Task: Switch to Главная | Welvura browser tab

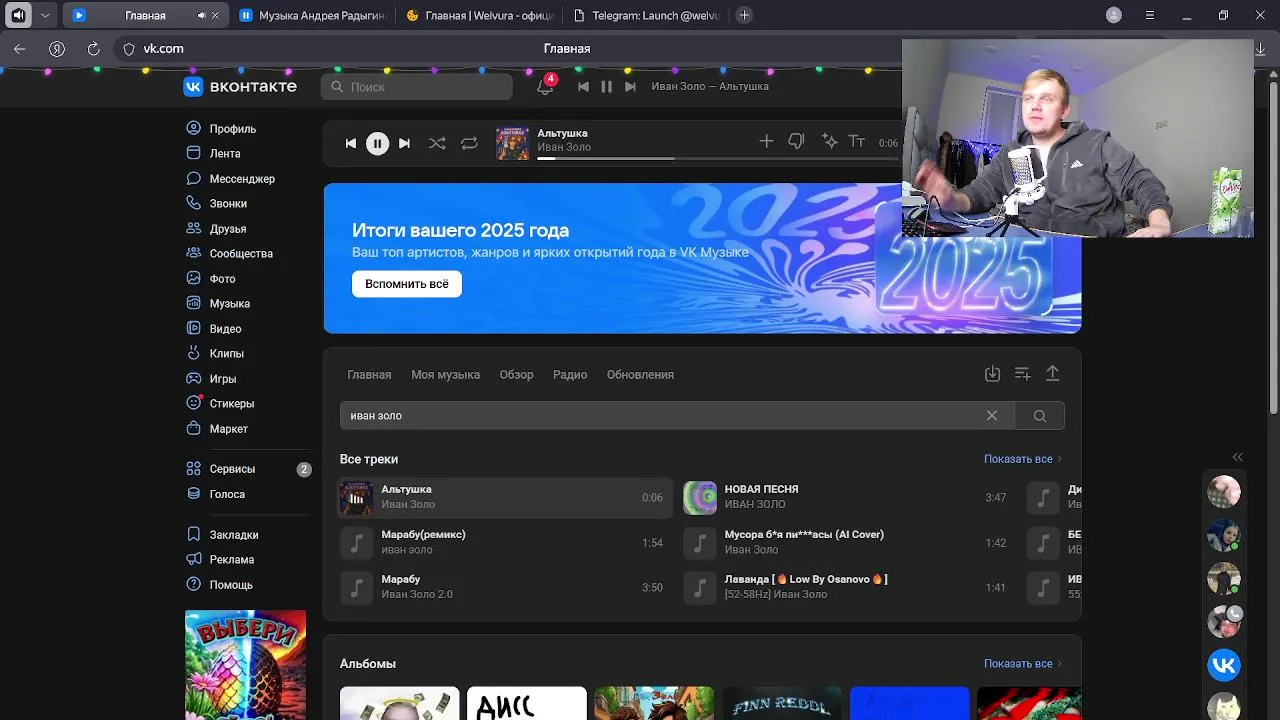Action: (x=480, y=15)
